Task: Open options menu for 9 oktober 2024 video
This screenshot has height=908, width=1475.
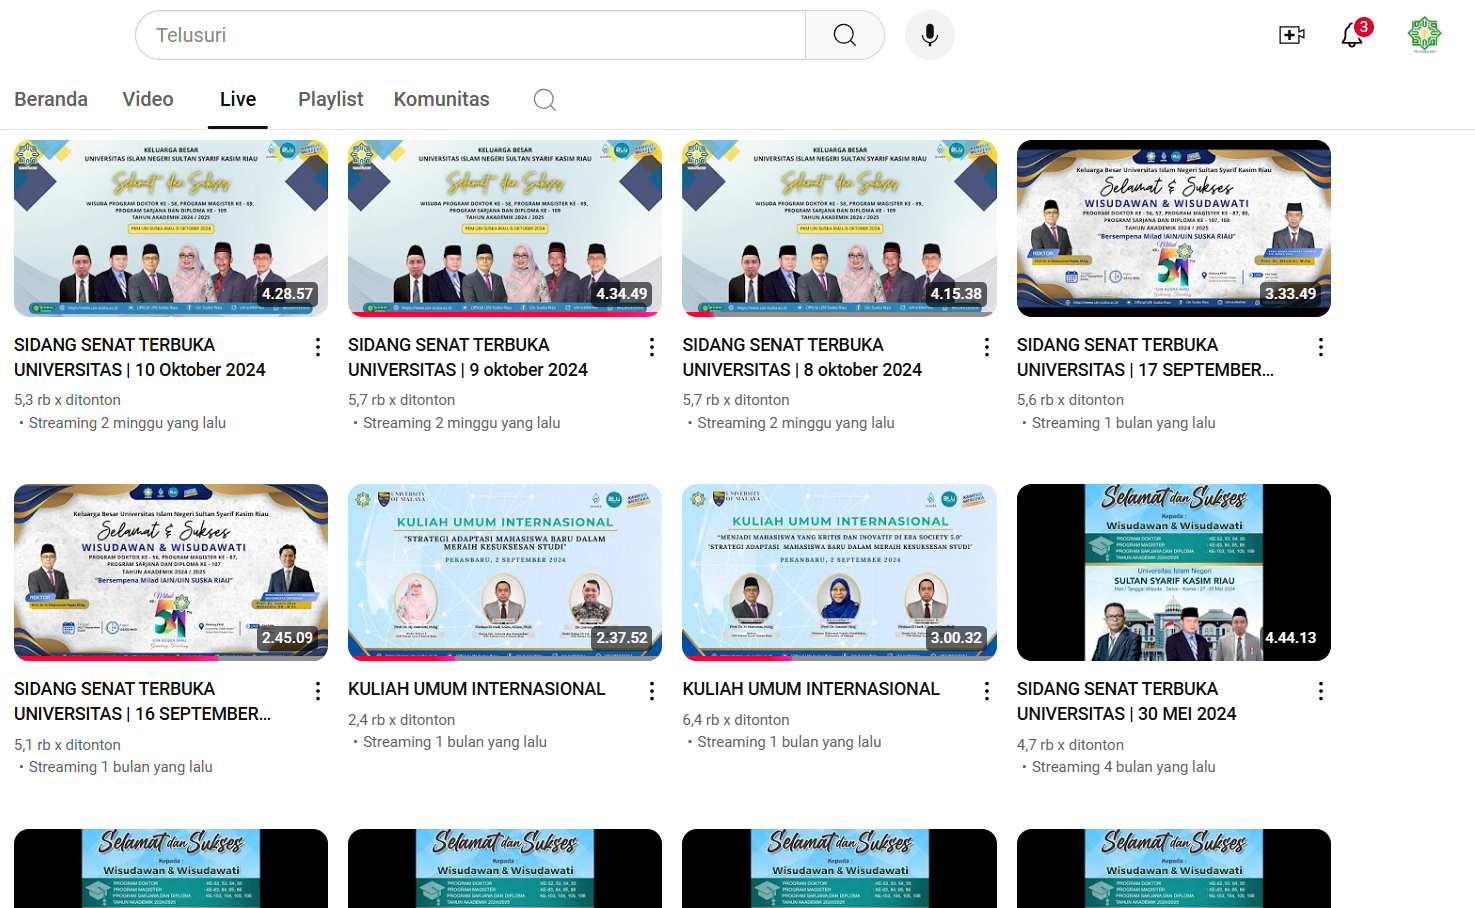Action: click(652, 347)
